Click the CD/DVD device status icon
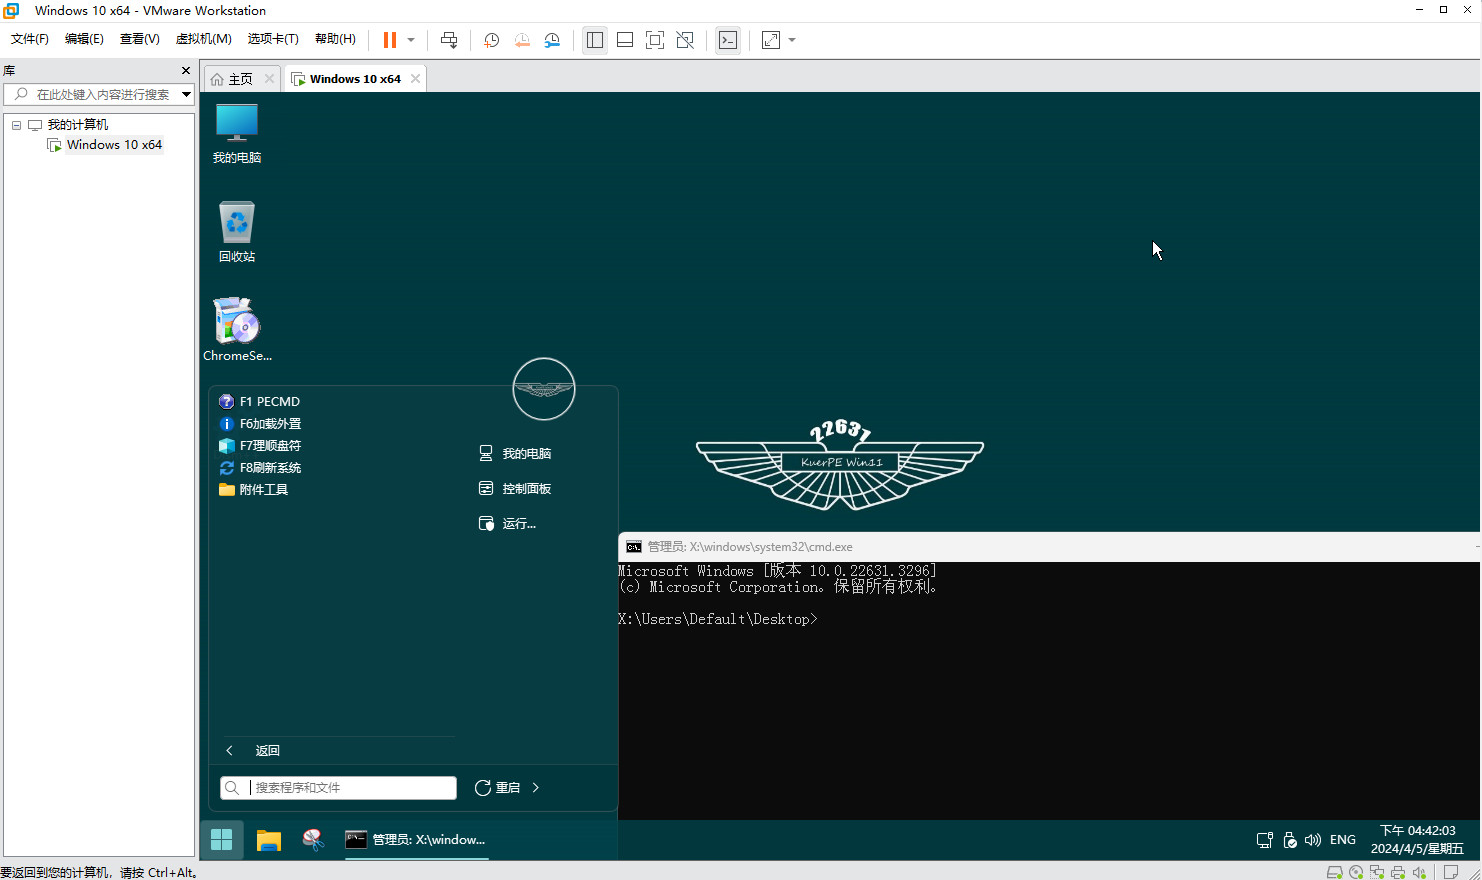Viewport: 1482px width, 880px height. (x=1356, y=873)
